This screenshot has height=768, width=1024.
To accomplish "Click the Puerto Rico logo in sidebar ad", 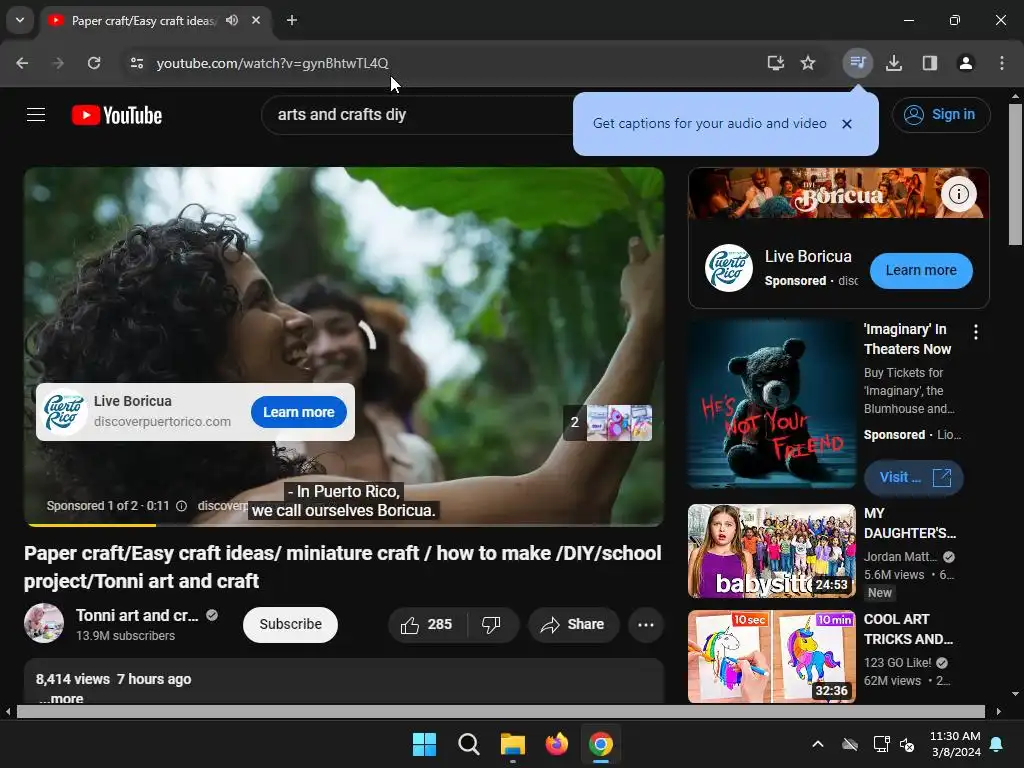I will pyautogui.click(x=729, y=268).
